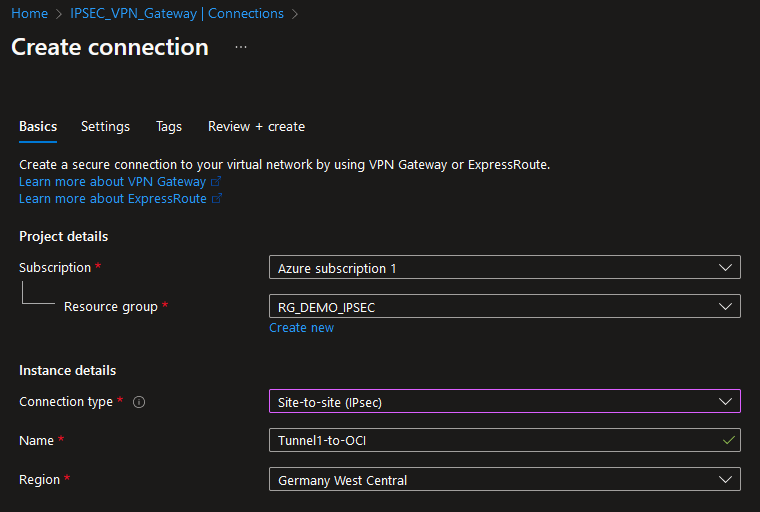Click external link icon beside VPN Gateway

216,182
